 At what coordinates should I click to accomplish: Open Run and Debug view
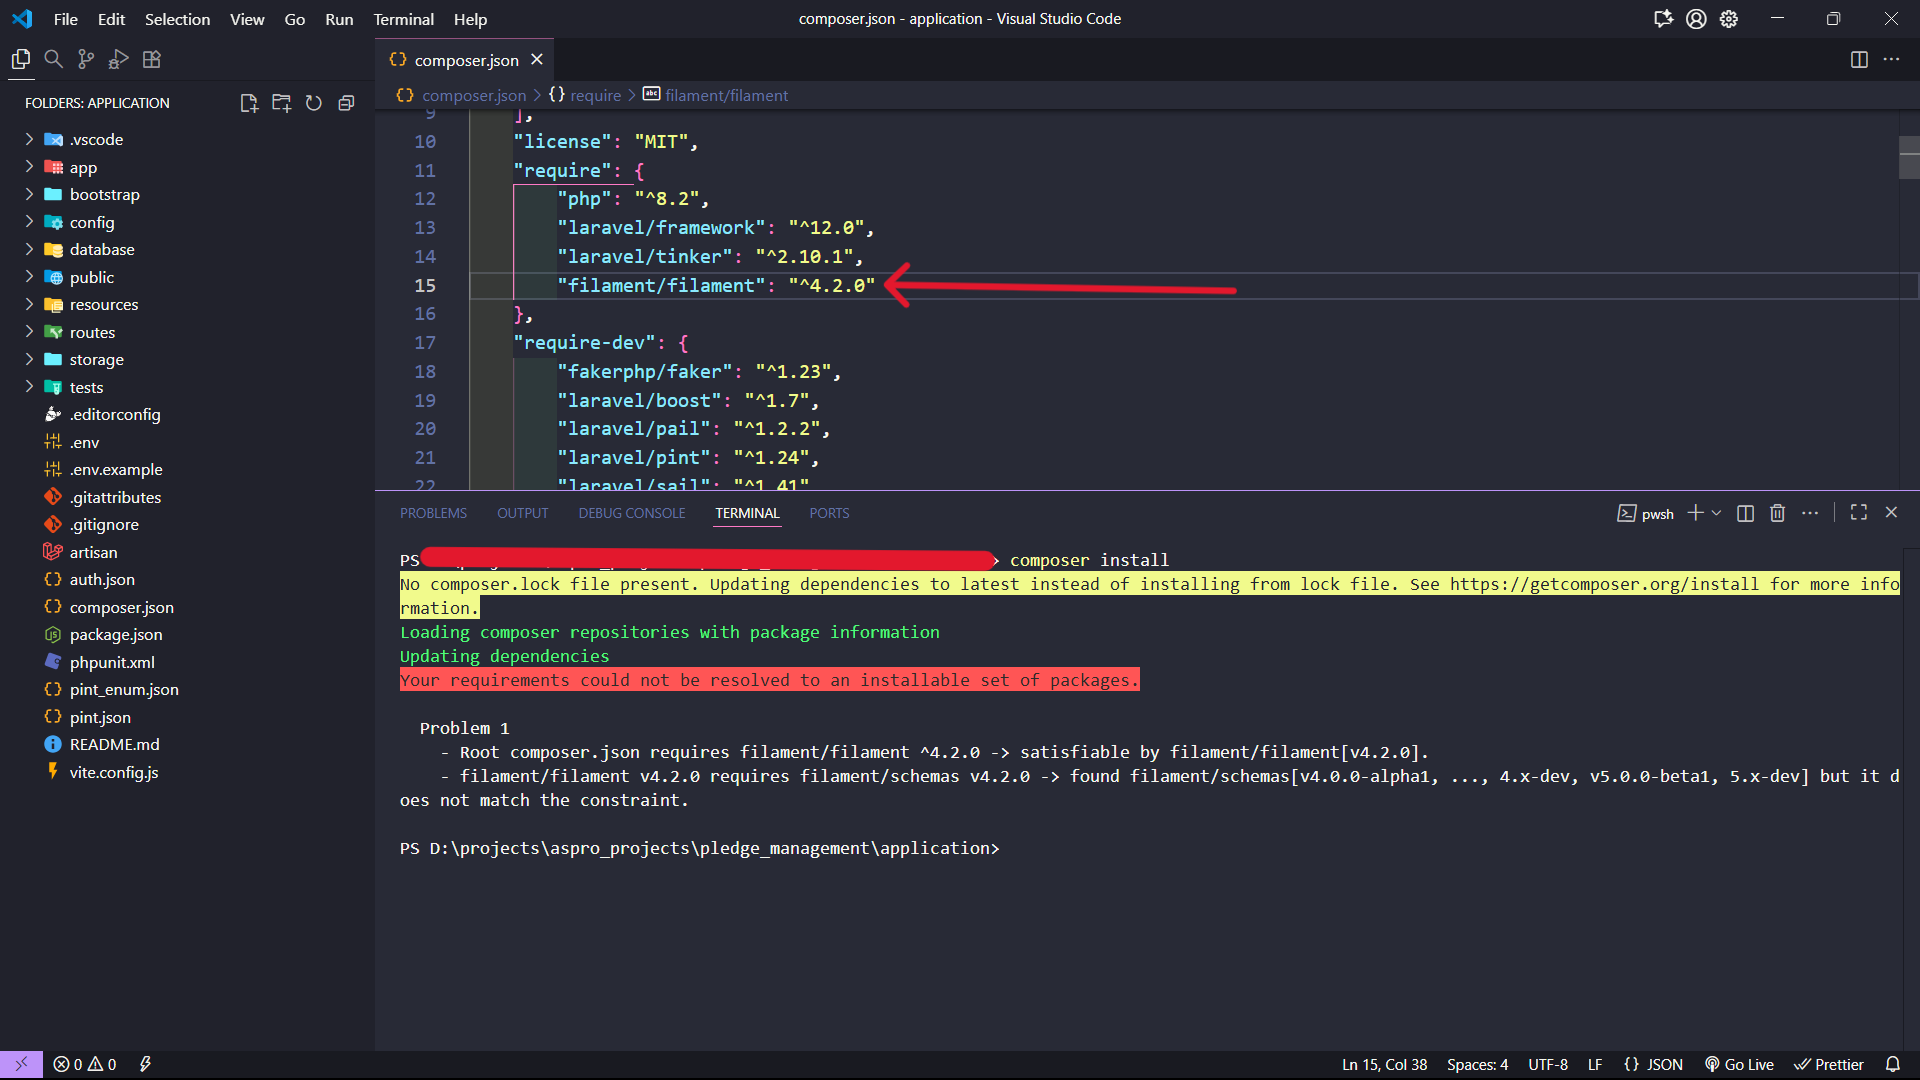pyautogui.click(x=119, y=60)
